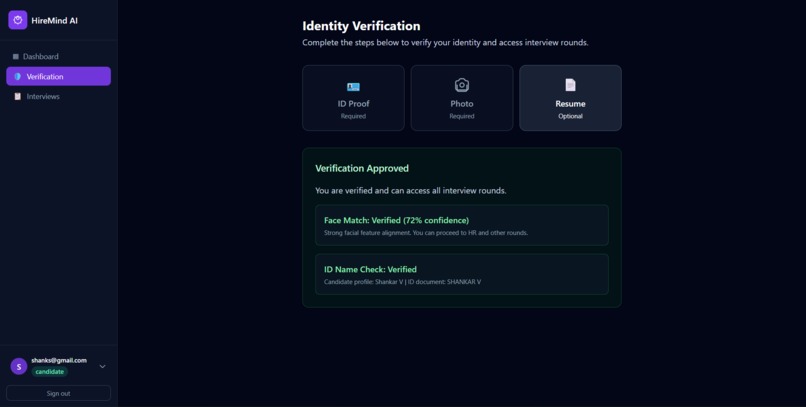
Task: Click the Identity Verification heading
Action: pyautogui.click(x=361, y=26)
